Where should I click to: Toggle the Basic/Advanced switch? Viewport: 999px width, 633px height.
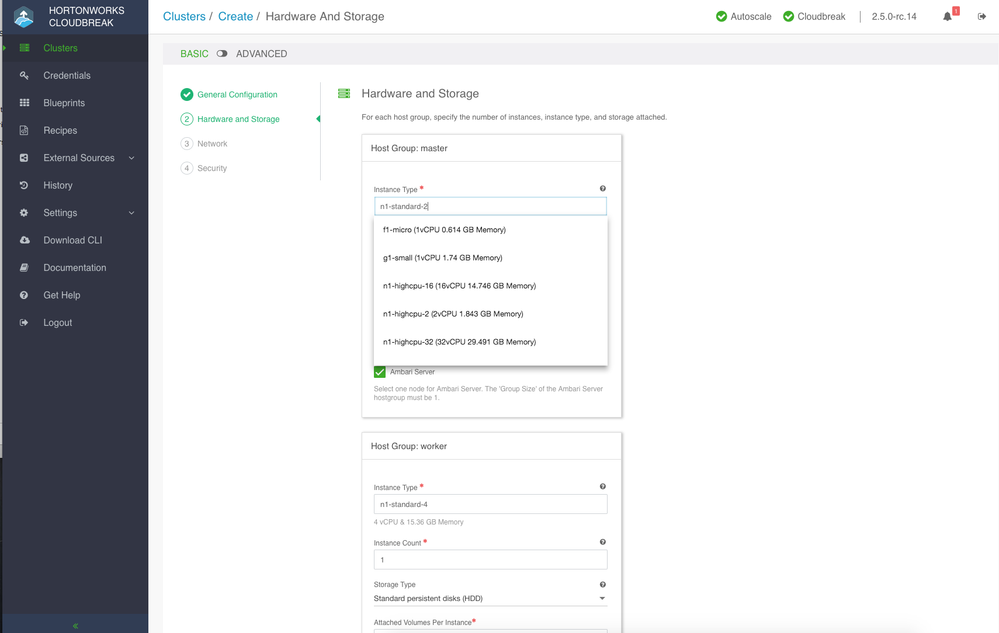(x=222, y=54)
